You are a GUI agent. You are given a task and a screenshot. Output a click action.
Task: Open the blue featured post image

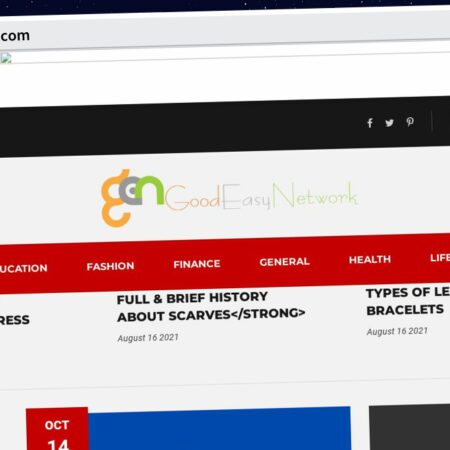coord(219,428)
